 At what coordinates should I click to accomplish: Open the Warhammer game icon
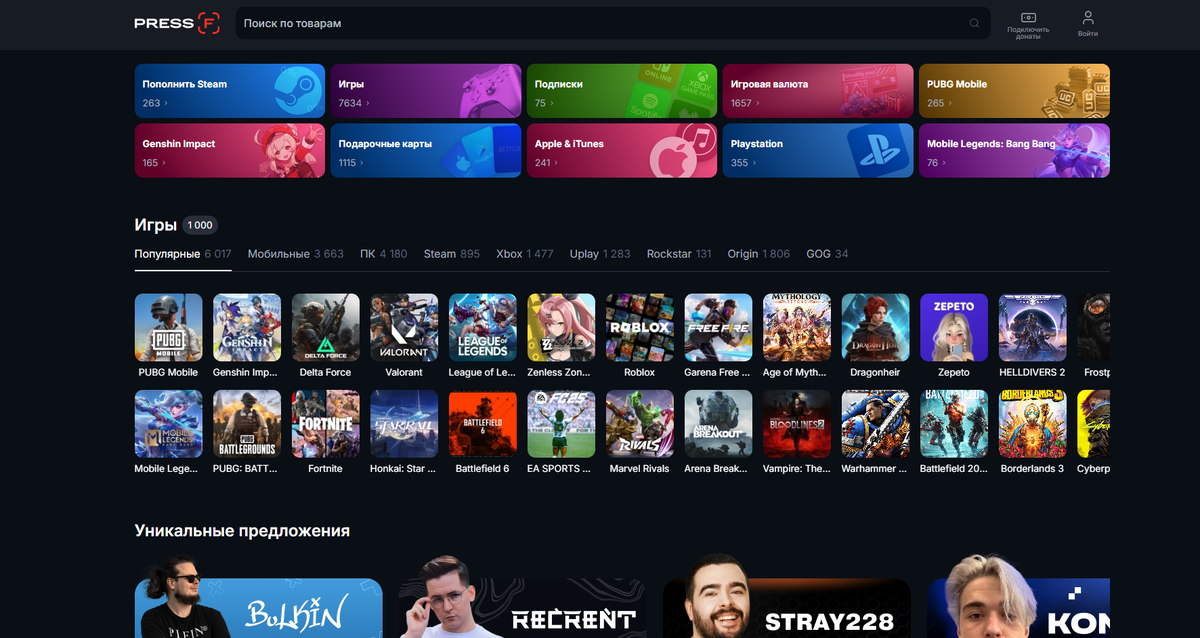pyautogui.click(x=875, y=424)
